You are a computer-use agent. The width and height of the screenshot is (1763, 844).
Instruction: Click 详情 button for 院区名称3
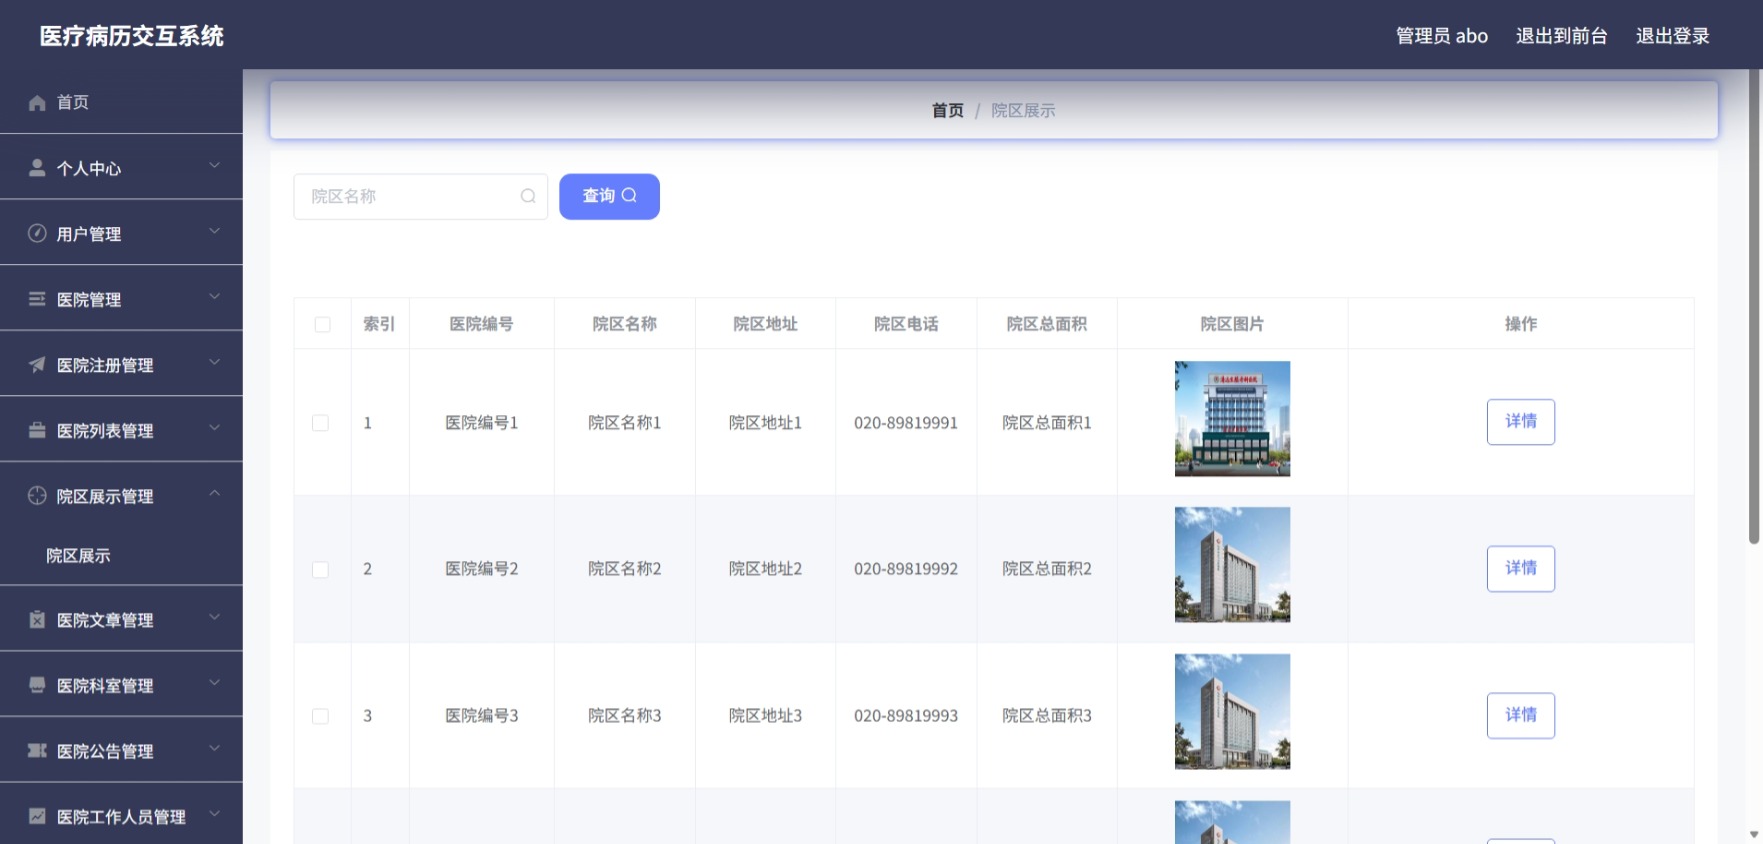(x=1520, y=715)
